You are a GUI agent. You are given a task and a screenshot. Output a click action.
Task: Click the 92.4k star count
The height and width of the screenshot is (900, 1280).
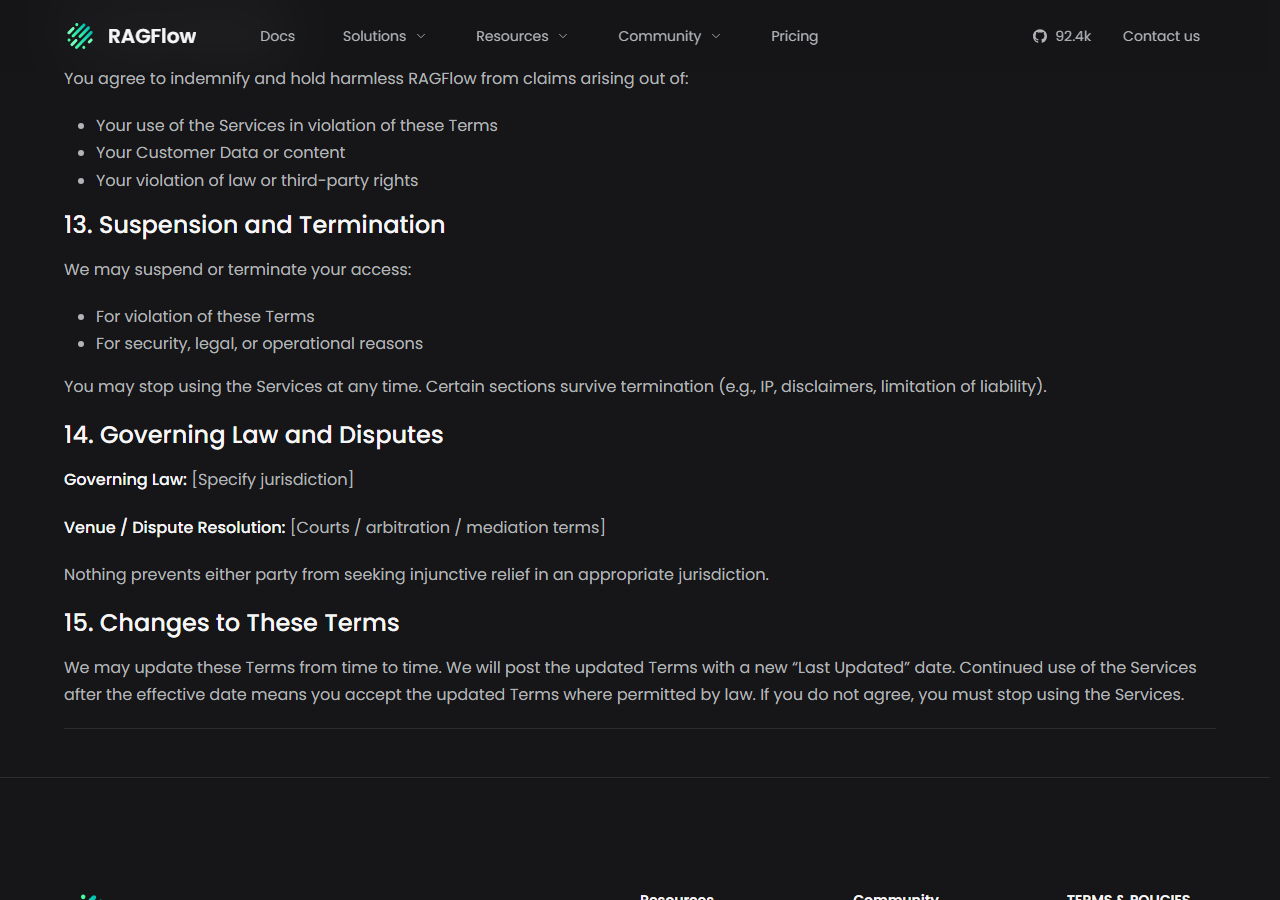point(1073,36)
